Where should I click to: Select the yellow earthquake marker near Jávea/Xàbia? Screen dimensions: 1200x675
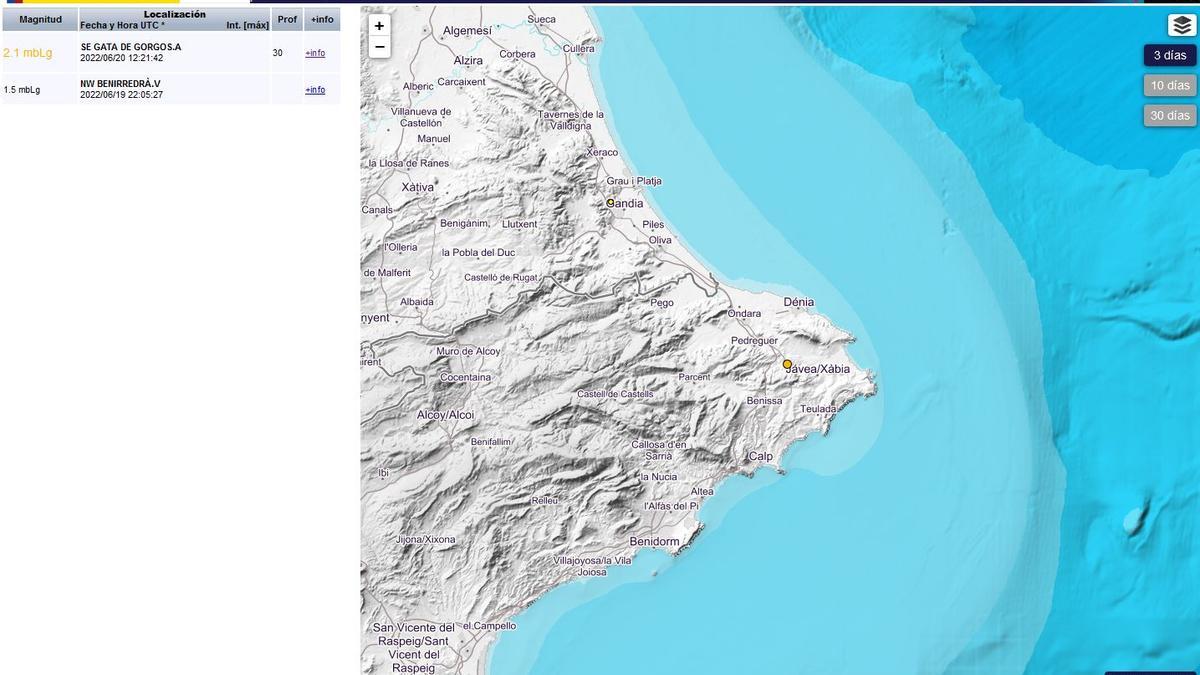click(x=787, y=365)
